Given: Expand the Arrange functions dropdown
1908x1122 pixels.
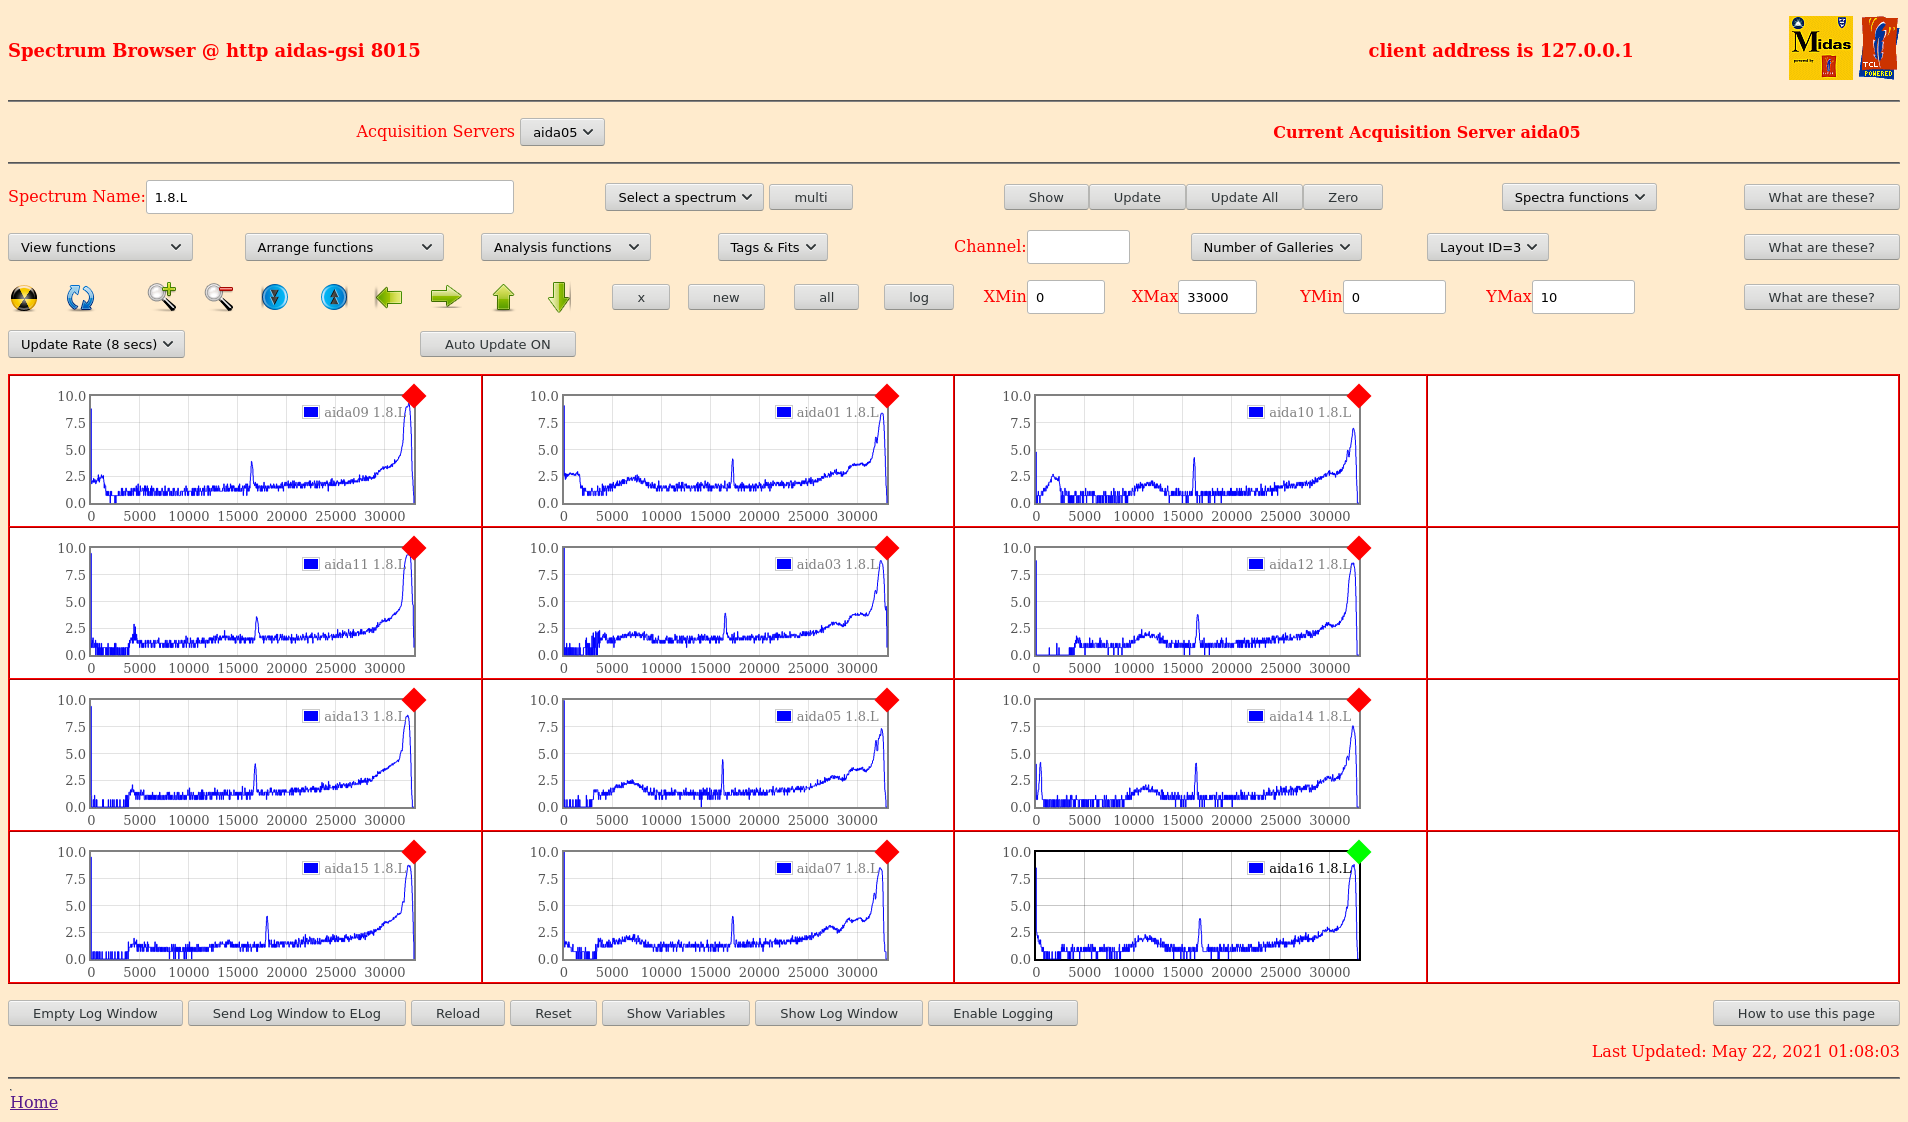Looking at the screenshot, I should point(344,247).
